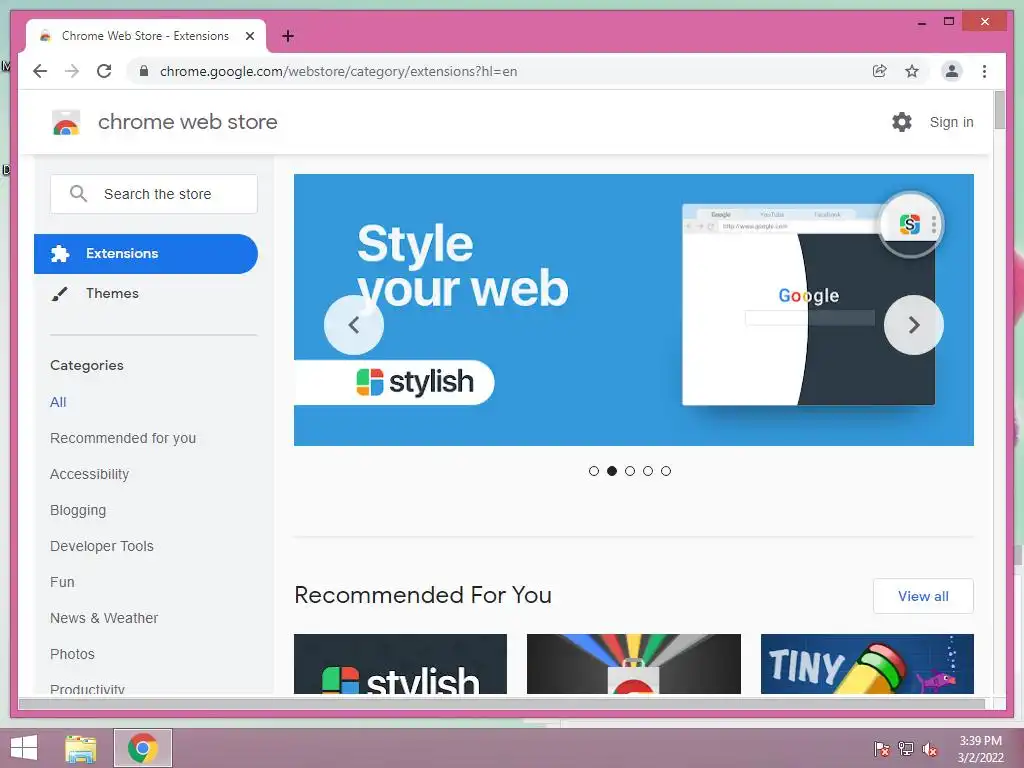
Task: Click the magnifier icon in the search box
Action: [78, 193]
